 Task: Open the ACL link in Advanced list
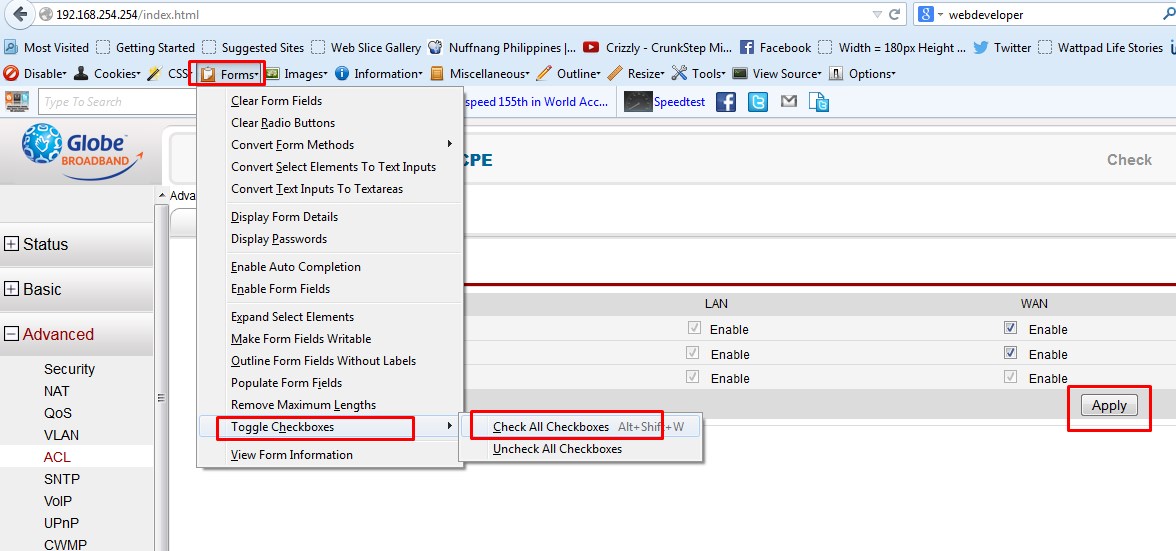coord(57,457)
